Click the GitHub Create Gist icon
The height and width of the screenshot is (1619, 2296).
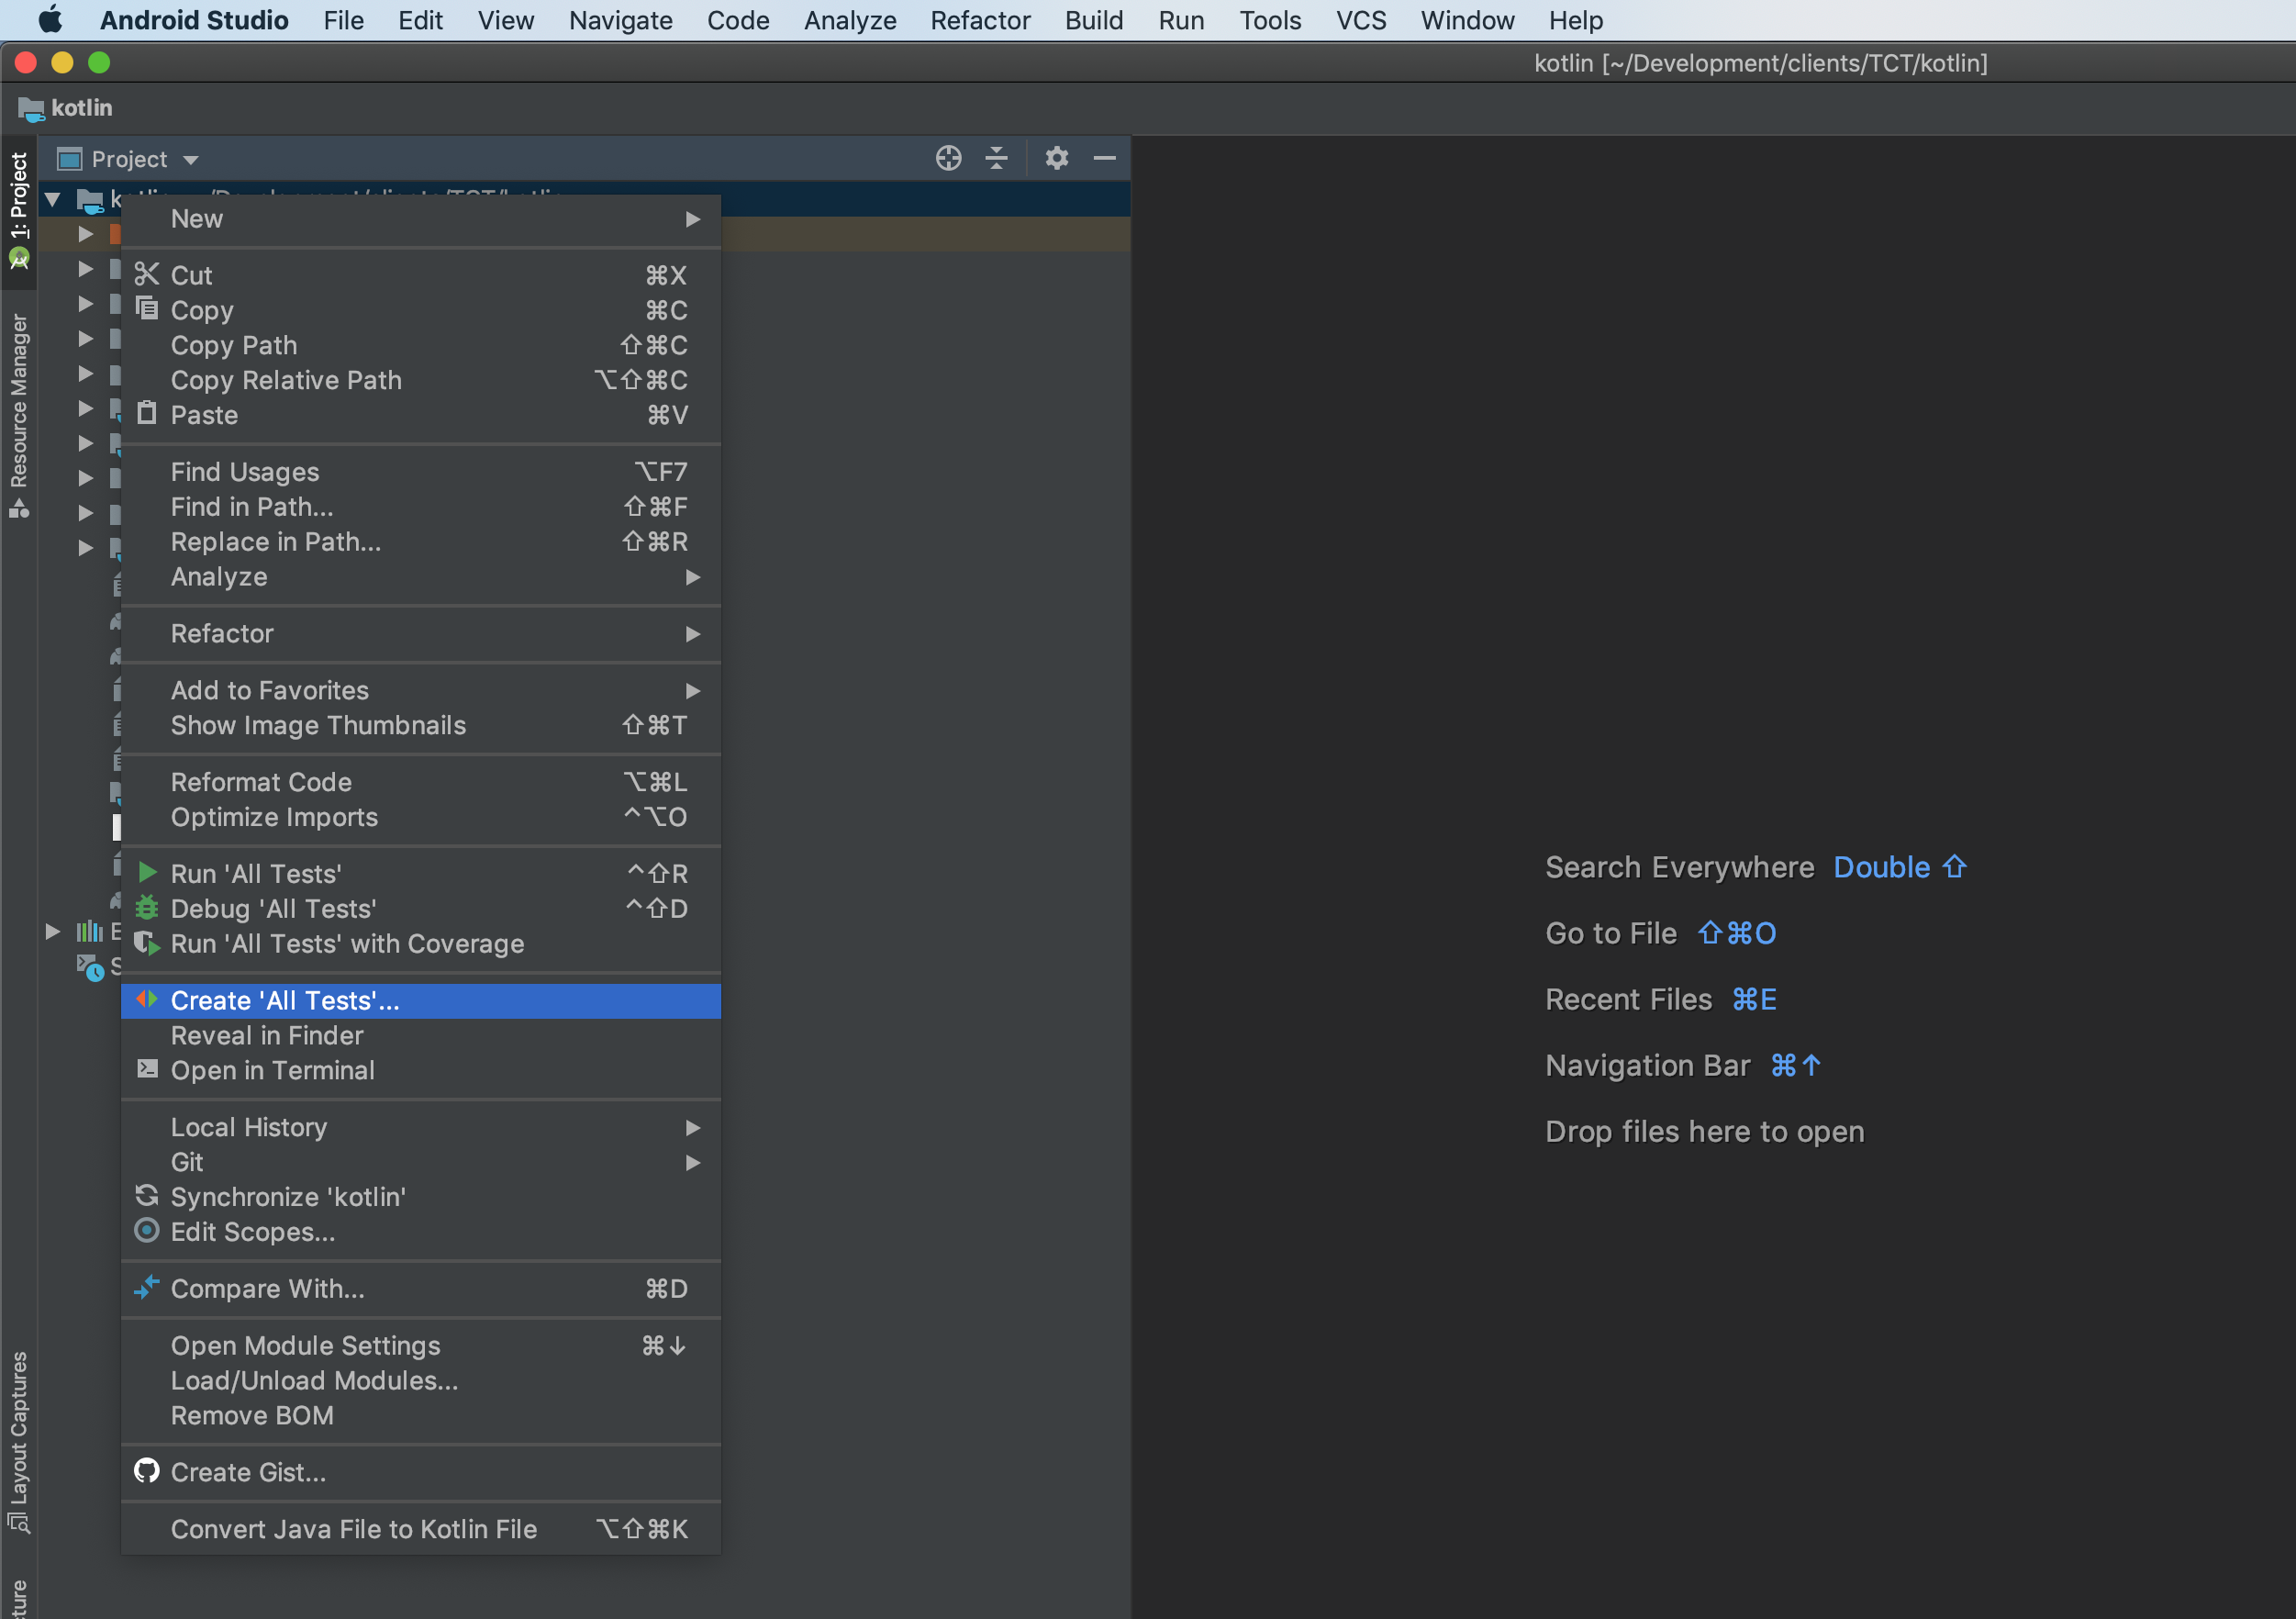point(147,1471)
